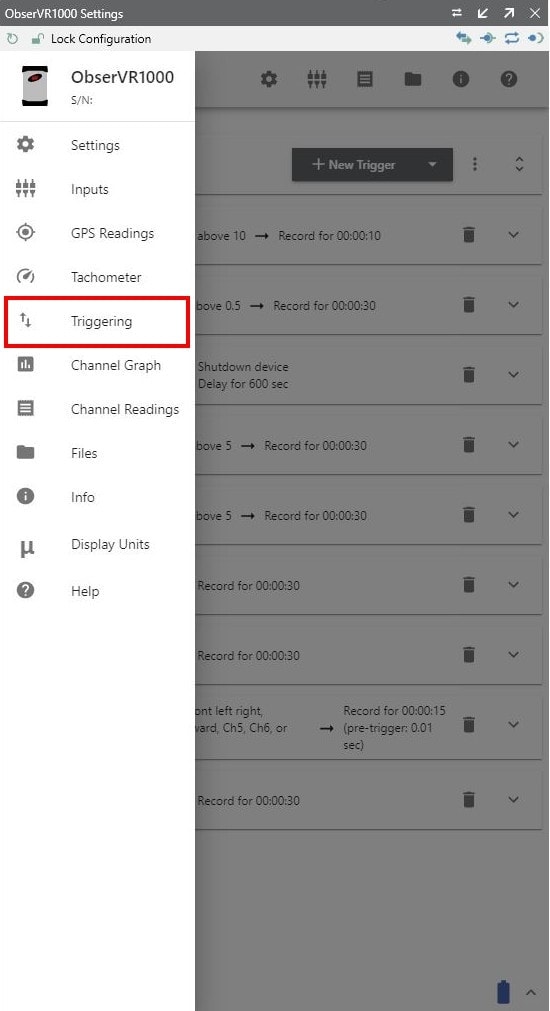Open the inputs icon in top toolbar
This screenshot has height=1011, width=550.
(x=317, y=79)
